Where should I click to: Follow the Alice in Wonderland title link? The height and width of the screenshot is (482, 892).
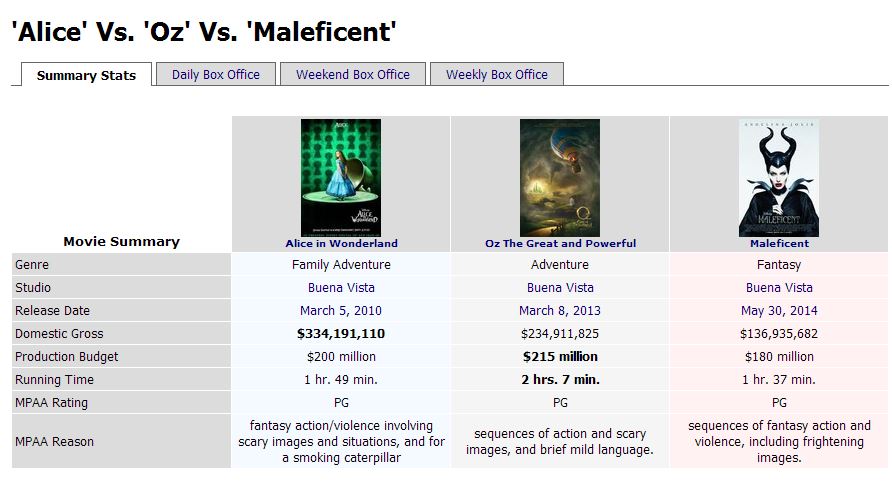(x=341, y=243)
